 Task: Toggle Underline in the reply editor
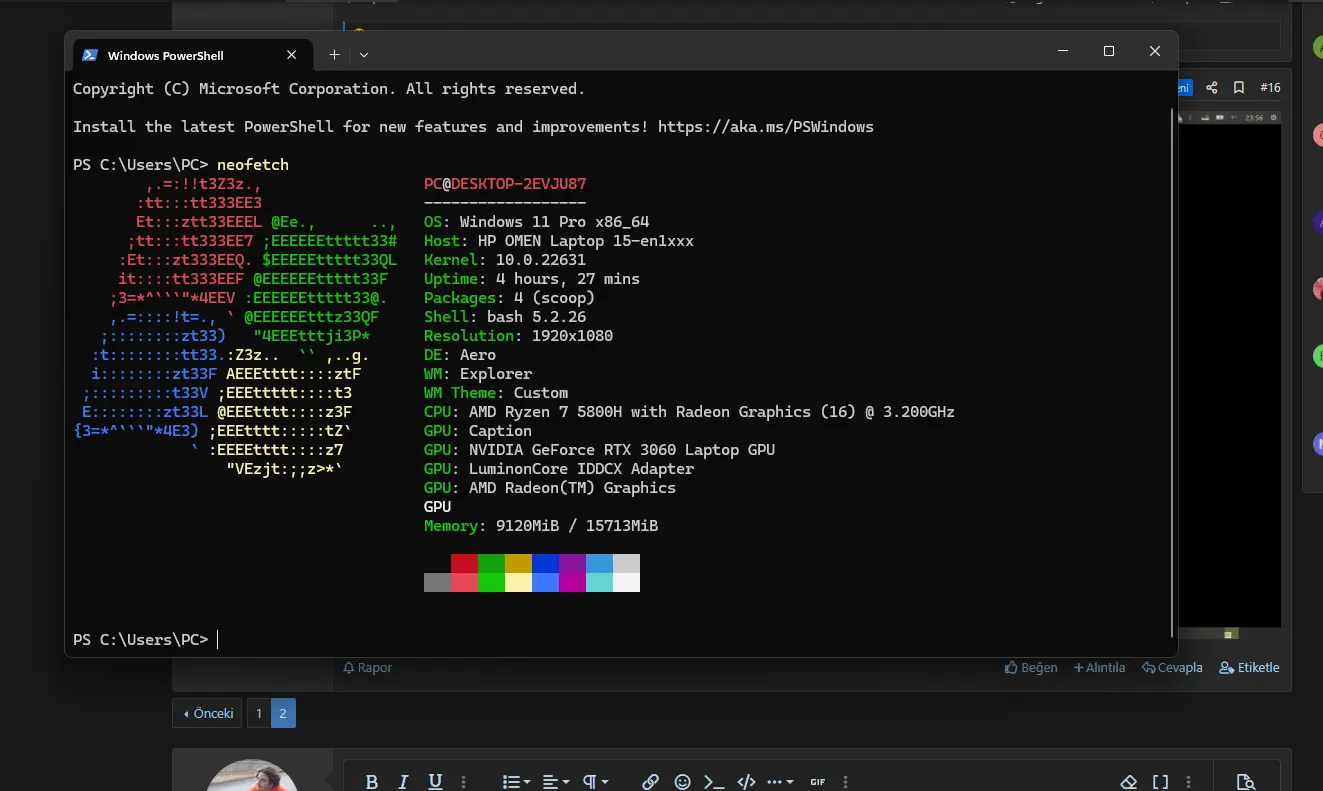(x=435, y=782)
